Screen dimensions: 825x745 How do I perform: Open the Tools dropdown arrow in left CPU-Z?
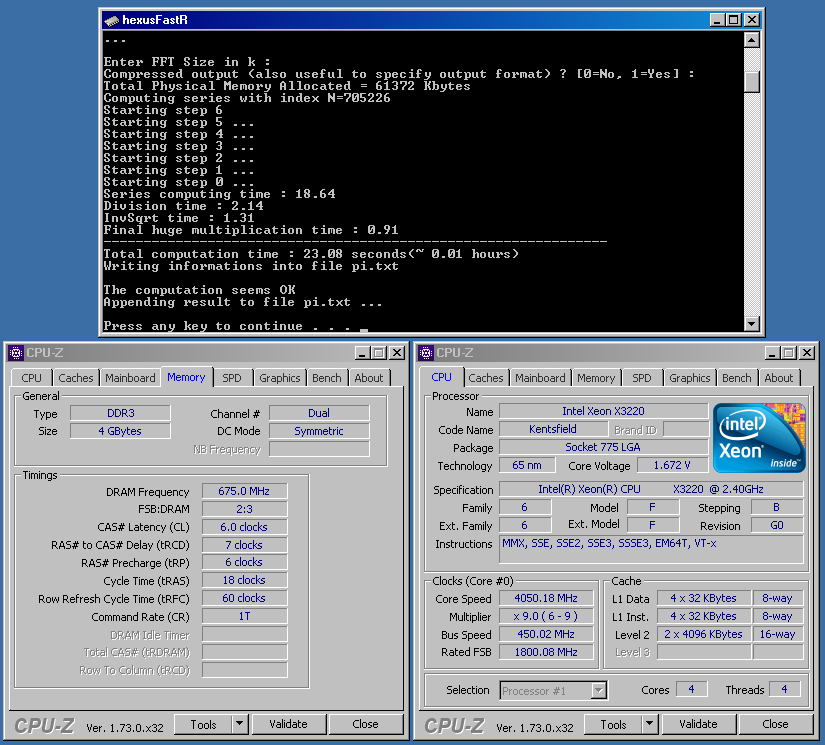239,724
